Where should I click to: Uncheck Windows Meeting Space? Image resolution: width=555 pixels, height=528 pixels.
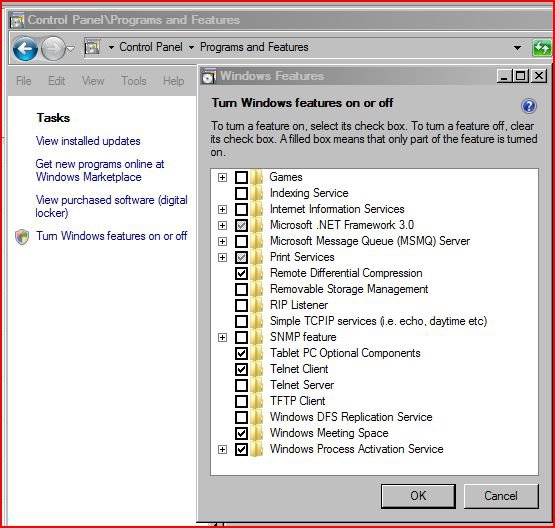241,433
